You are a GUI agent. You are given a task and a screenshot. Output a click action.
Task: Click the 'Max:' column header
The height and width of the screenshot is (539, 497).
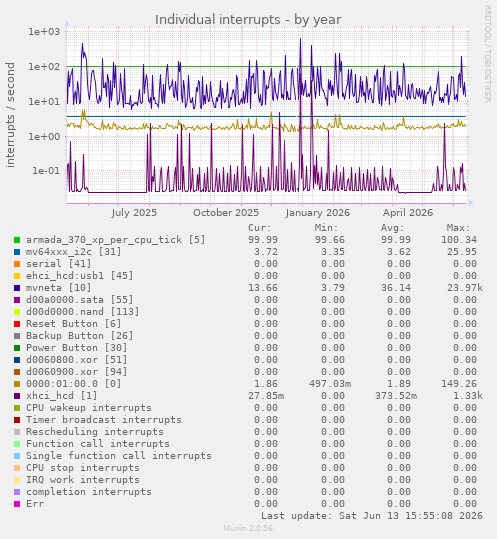(459, 228)
